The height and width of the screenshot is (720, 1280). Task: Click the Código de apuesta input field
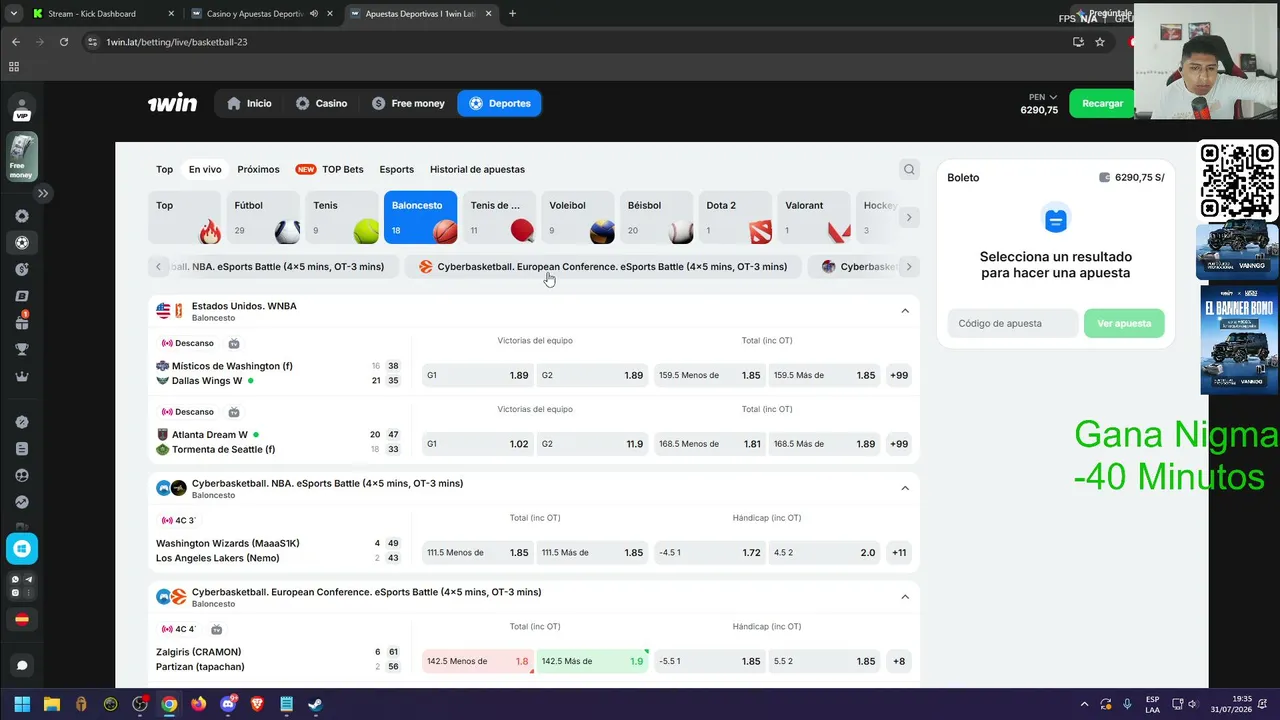(1012, 323)
